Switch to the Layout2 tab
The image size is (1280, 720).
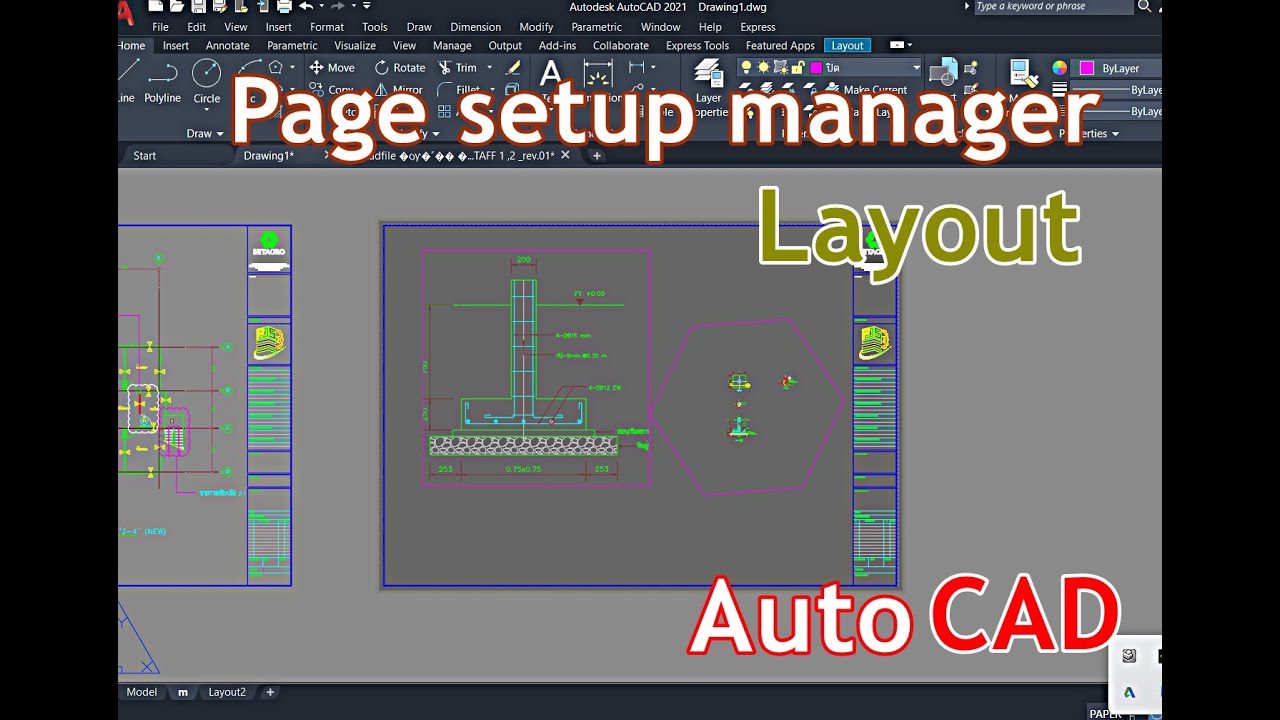[227, 692]
